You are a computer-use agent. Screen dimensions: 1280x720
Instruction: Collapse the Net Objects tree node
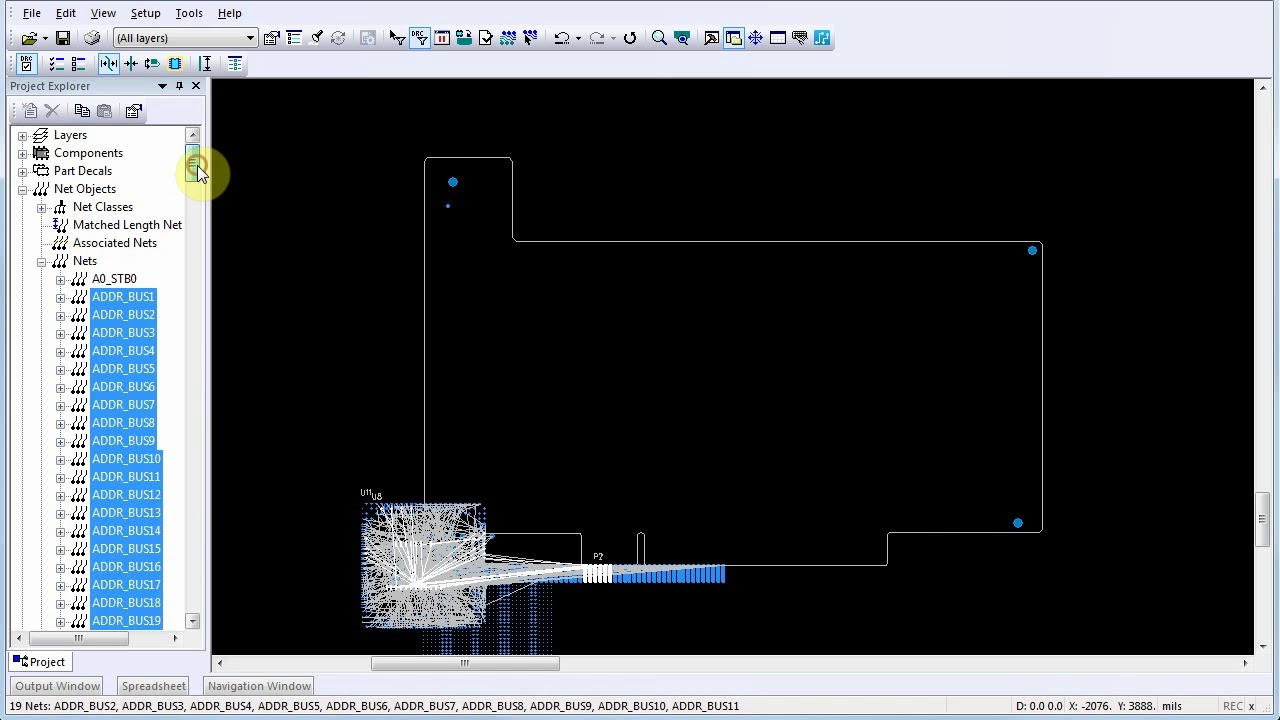click(x=23, y=189)
